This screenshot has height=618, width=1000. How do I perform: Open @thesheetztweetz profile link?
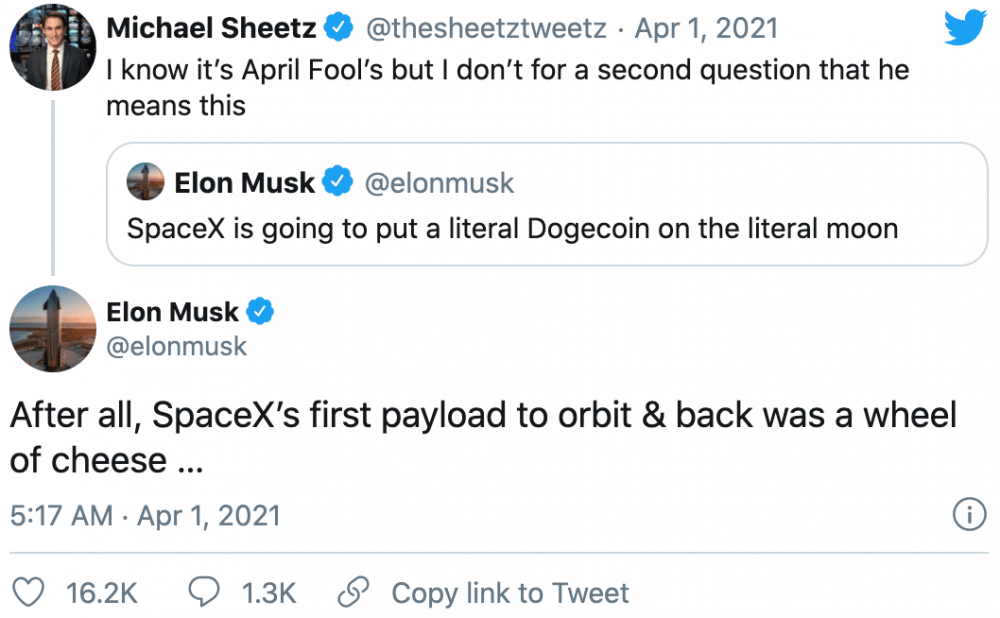[485, 27]
